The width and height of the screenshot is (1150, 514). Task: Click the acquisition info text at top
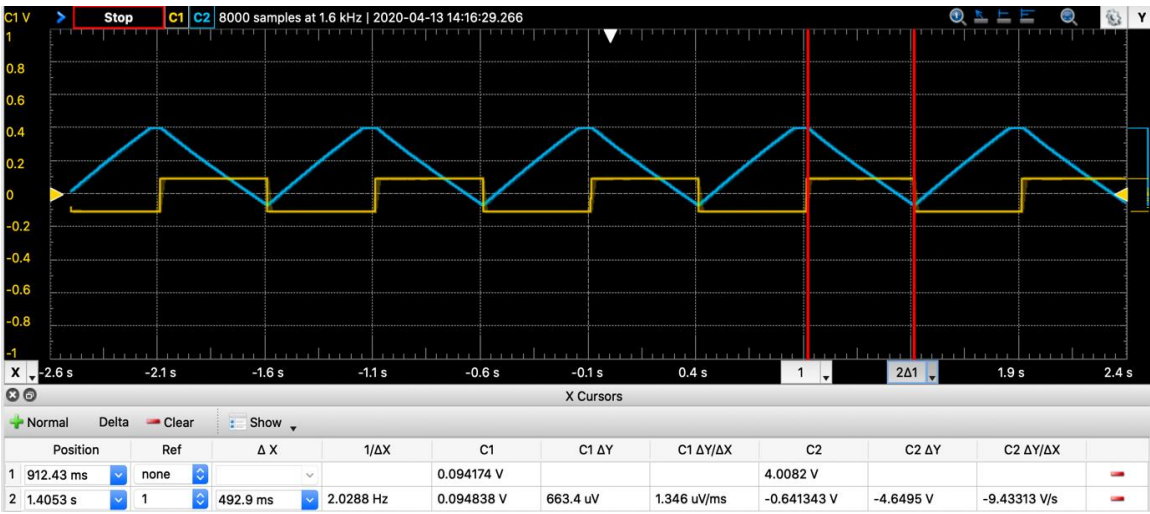click(x=370, y=18)
